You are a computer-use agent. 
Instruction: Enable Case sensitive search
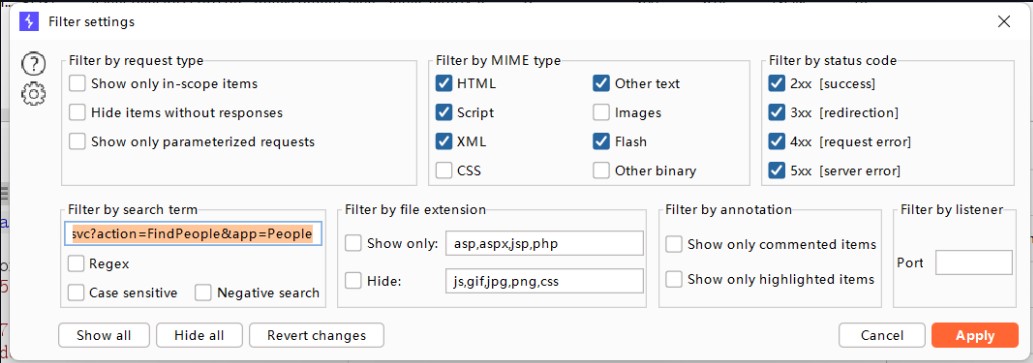76,293
